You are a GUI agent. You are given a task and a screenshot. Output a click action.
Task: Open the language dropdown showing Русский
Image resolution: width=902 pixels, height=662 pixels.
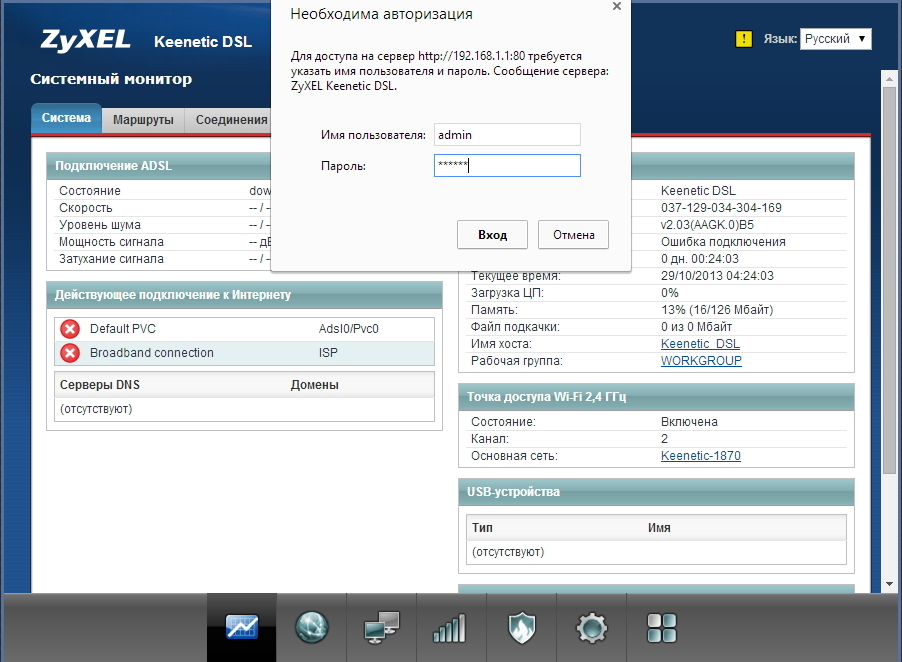click(835, 39)
